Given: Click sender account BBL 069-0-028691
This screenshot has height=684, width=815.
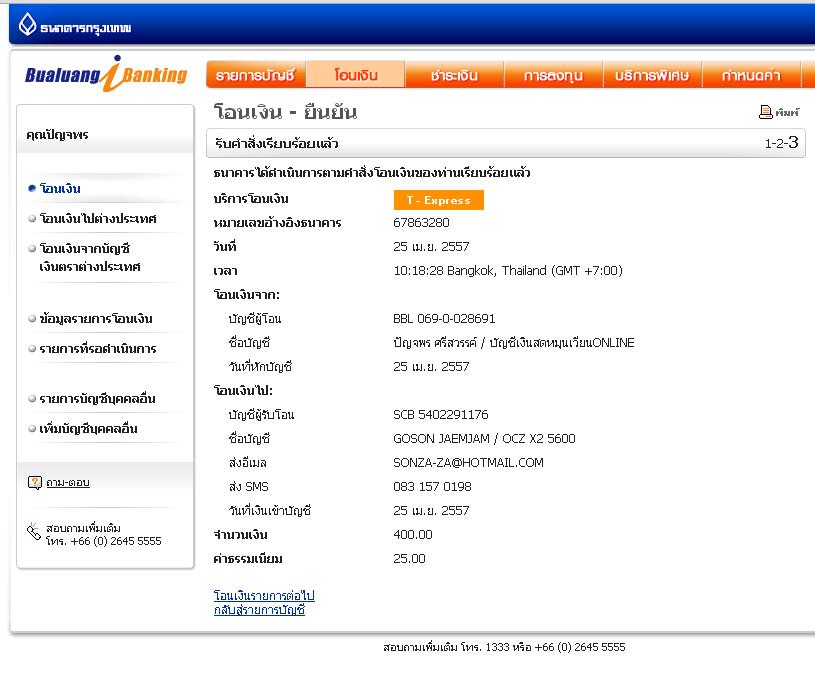Looking at the screenshot, I should [444, 319].
